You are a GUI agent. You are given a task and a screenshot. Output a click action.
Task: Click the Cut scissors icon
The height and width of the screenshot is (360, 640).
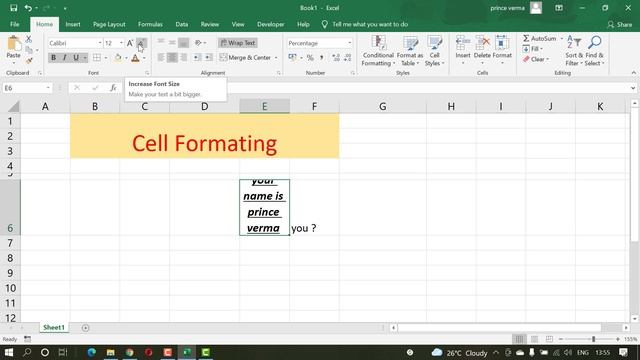[x=29, y=39]
